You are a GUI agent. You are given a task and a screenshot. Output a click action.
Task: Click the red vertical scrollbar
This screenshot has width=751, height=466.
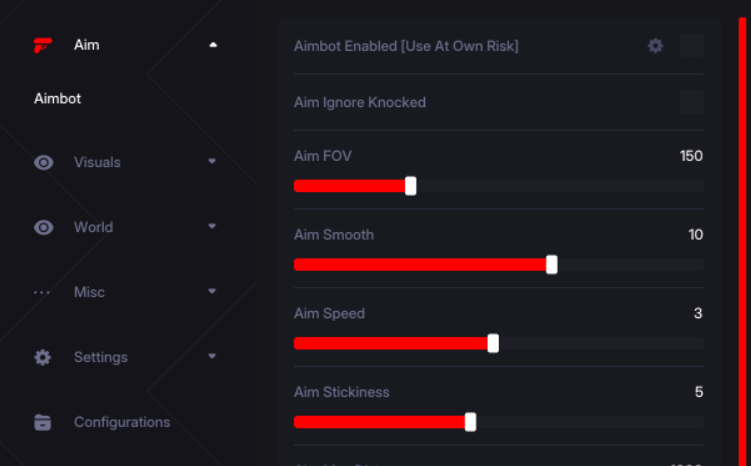tap(743, 241)
